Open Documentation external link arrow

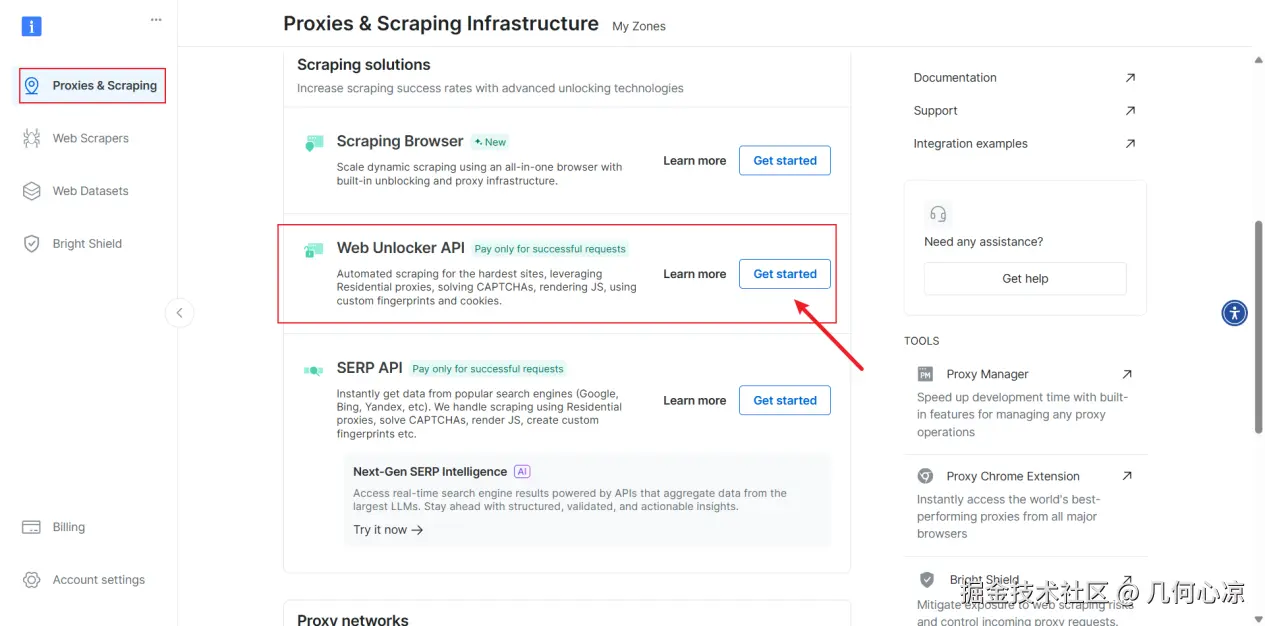(1130, 78)
